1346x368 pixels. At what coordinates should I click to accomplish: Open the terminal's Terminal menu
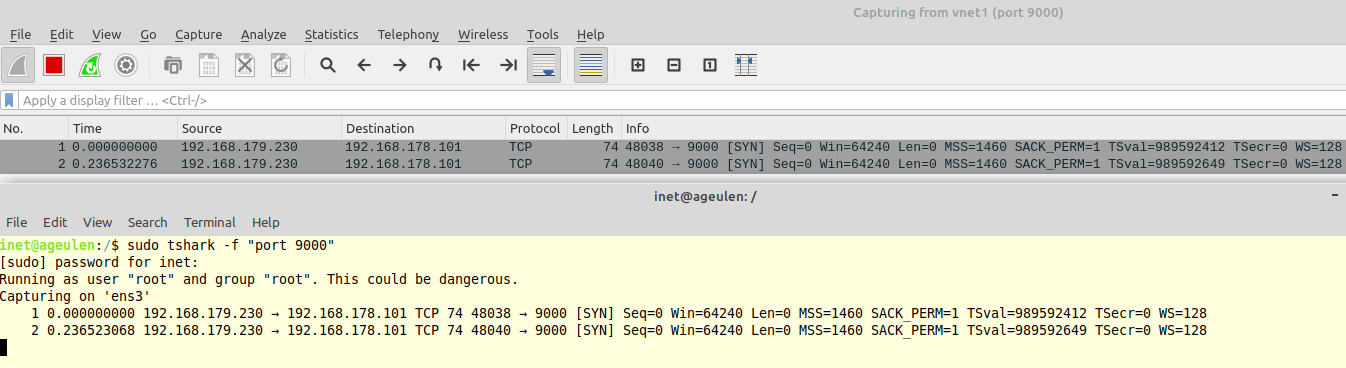pyautogui.click(x=210, y=222)
